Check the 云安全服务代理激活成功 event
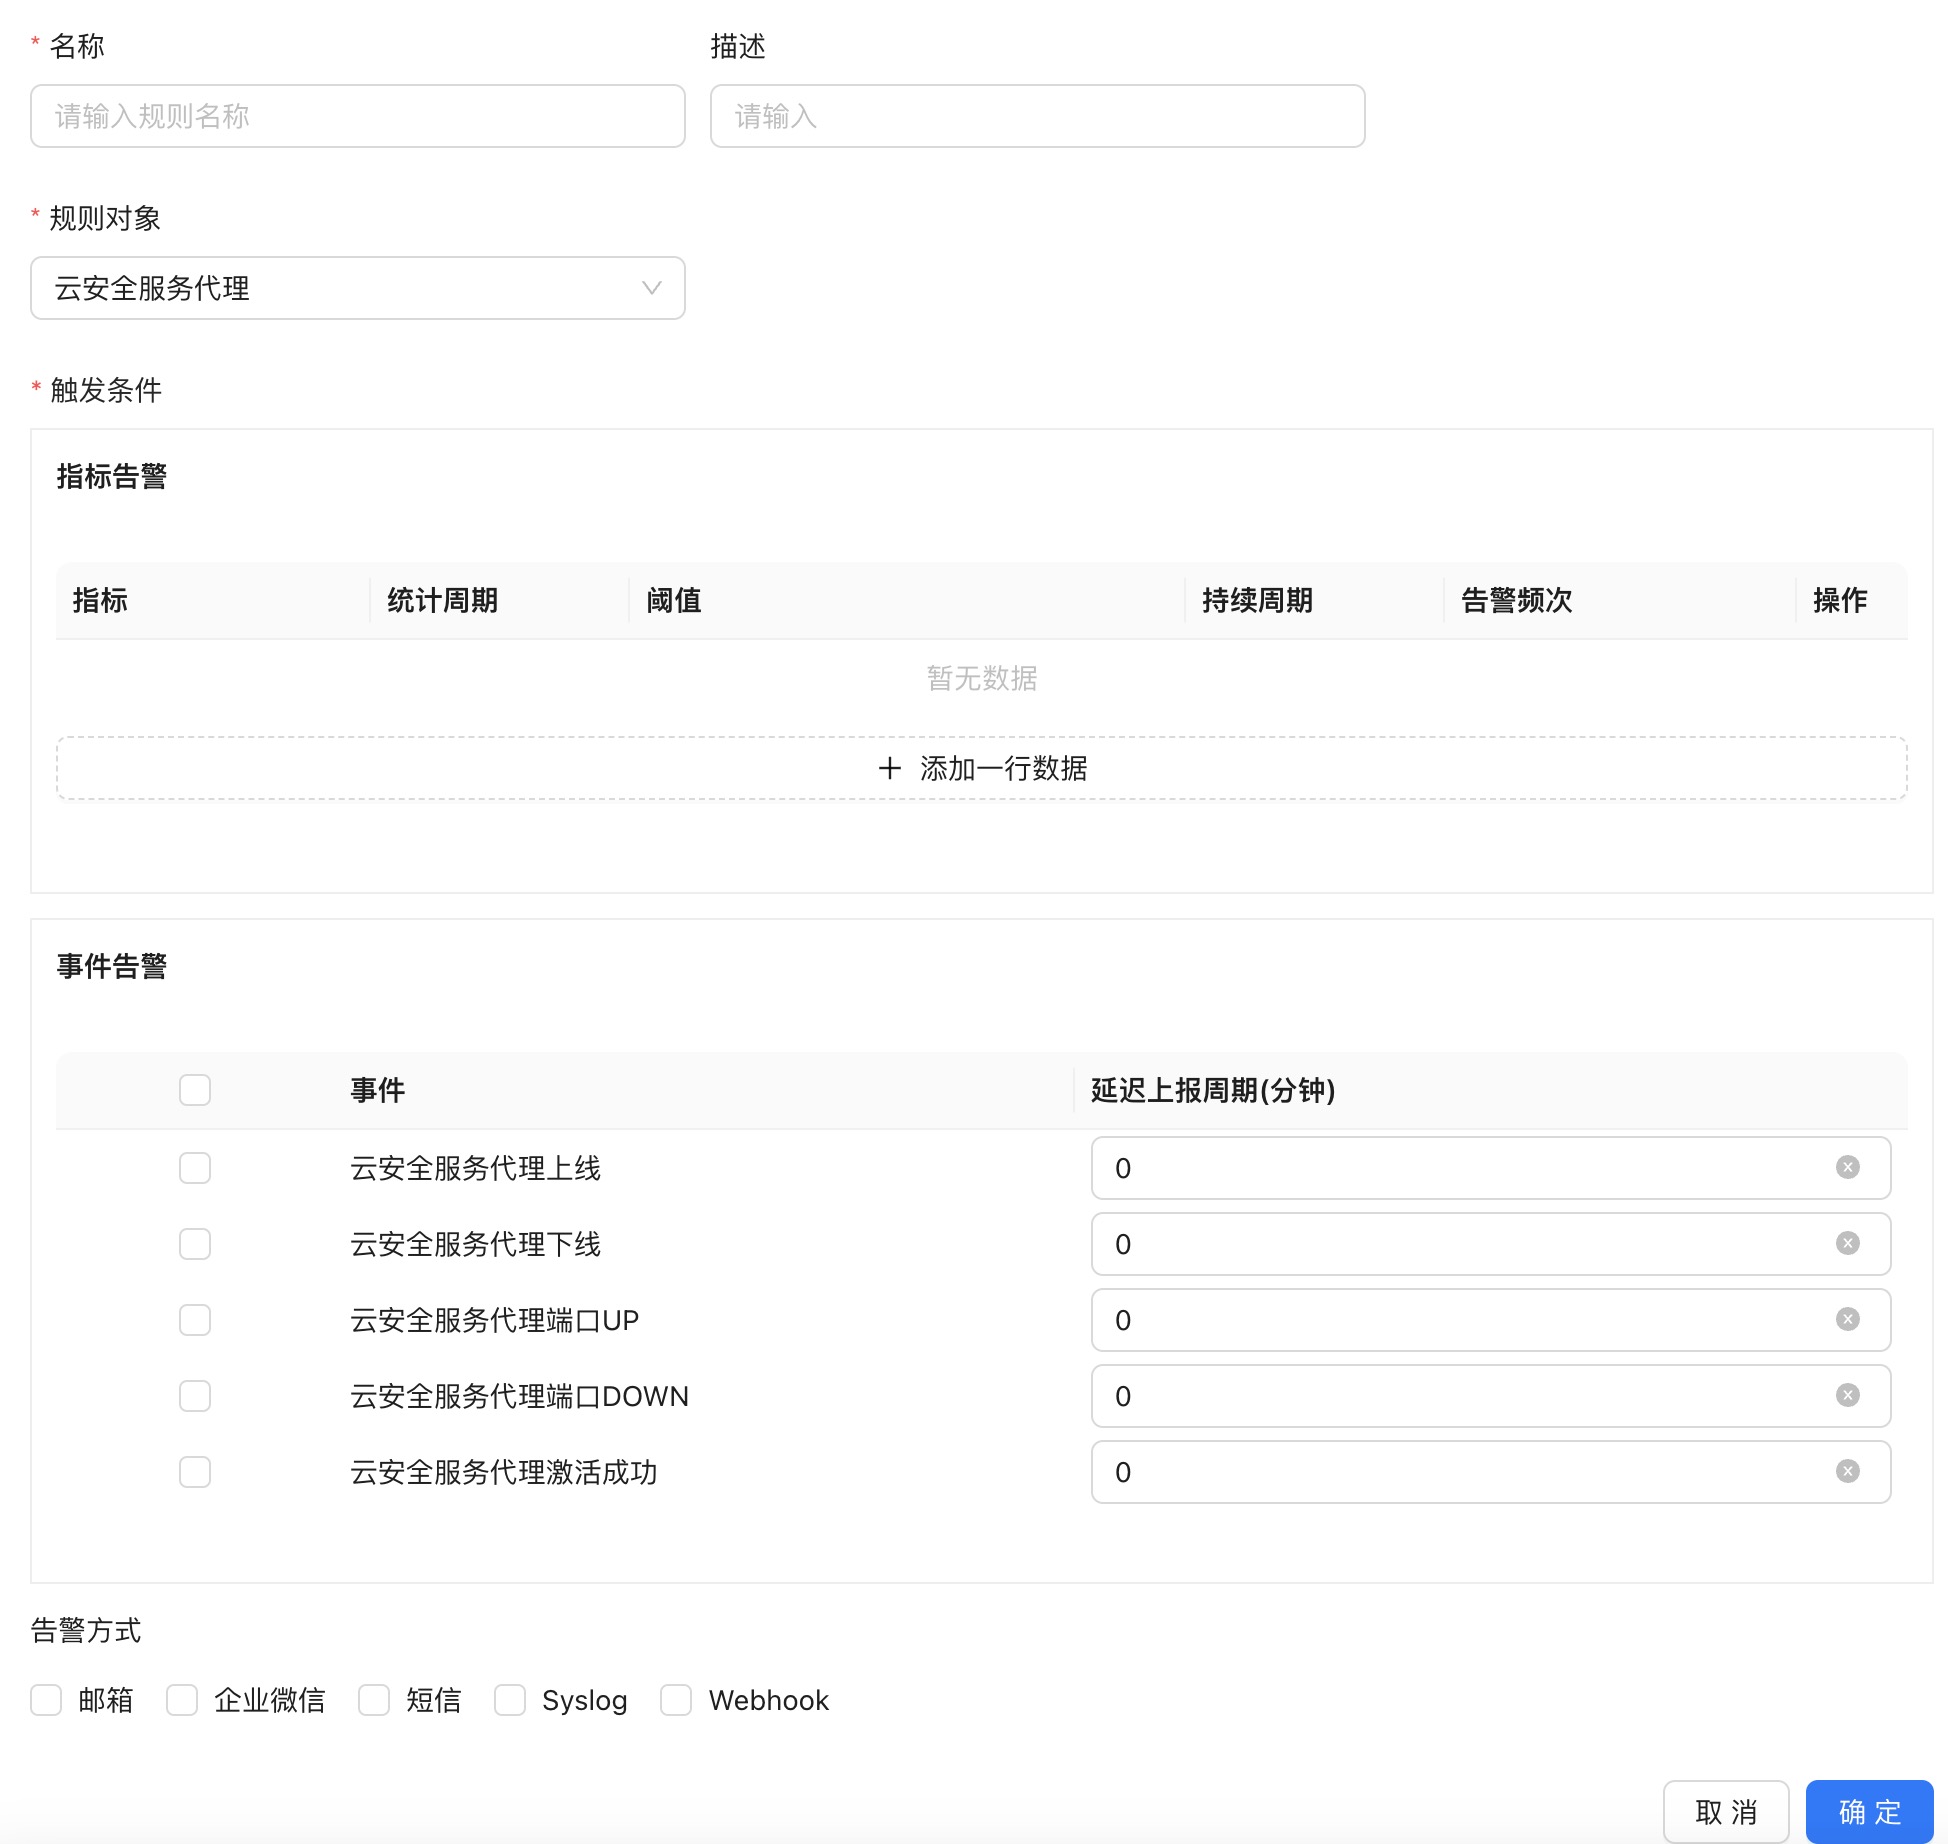 pos(195,1471)
